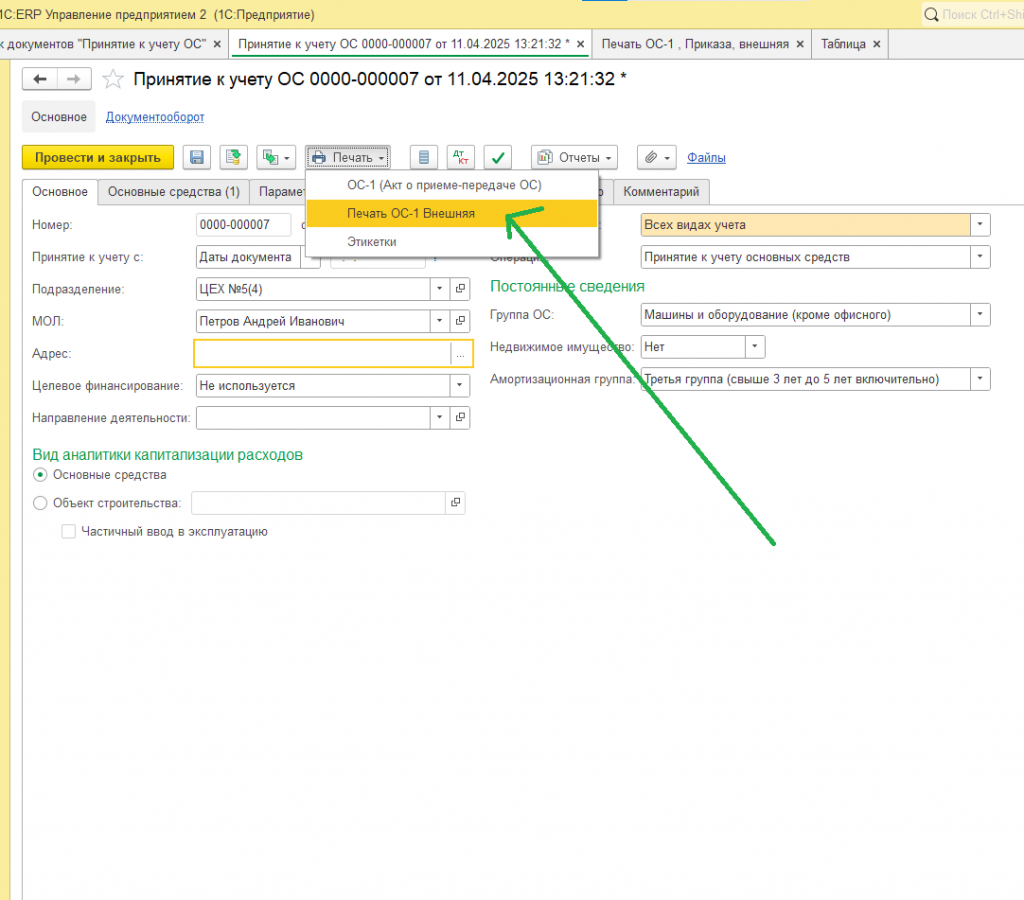The width and height of the screenshot is (1024, 900).
Task: Open the Документооборот link
Action: point(155,117)
